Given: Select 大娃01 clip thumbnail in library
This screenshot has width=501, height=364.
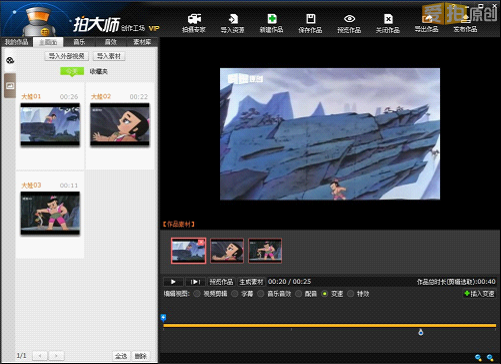Looking at the screenshot, I should (x=50, y=124).
